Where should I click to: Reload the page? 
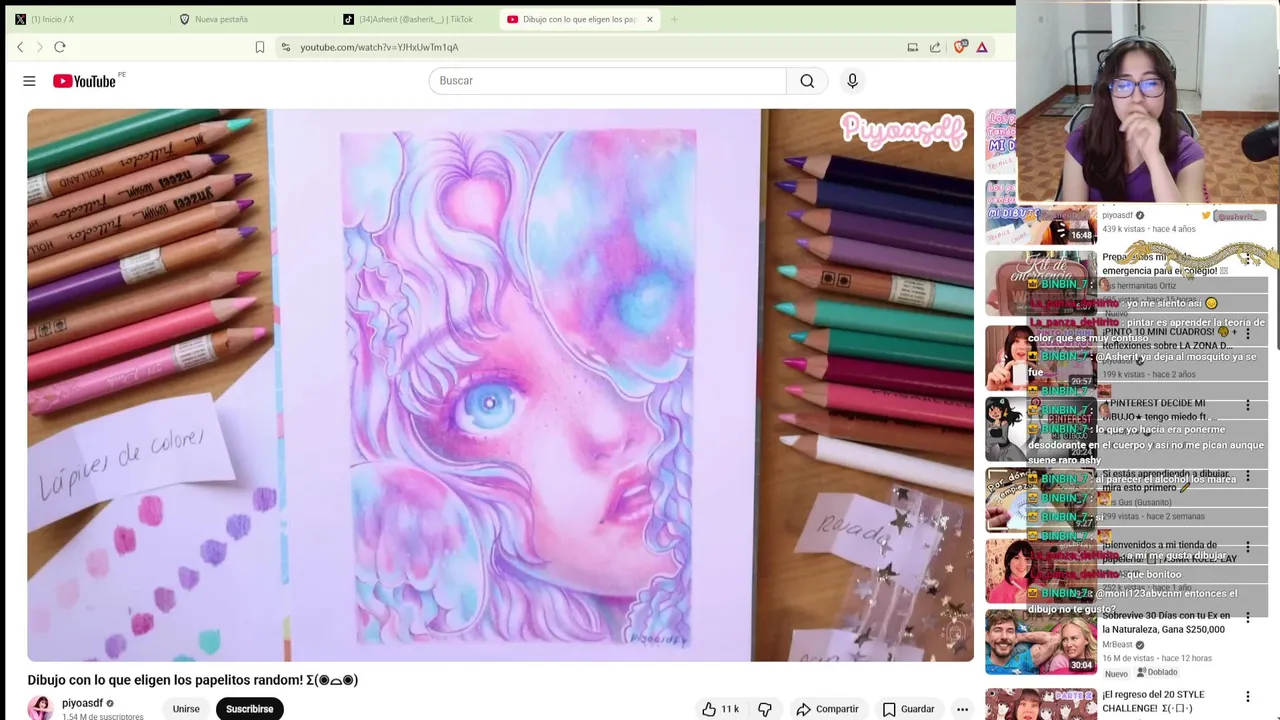60,47
